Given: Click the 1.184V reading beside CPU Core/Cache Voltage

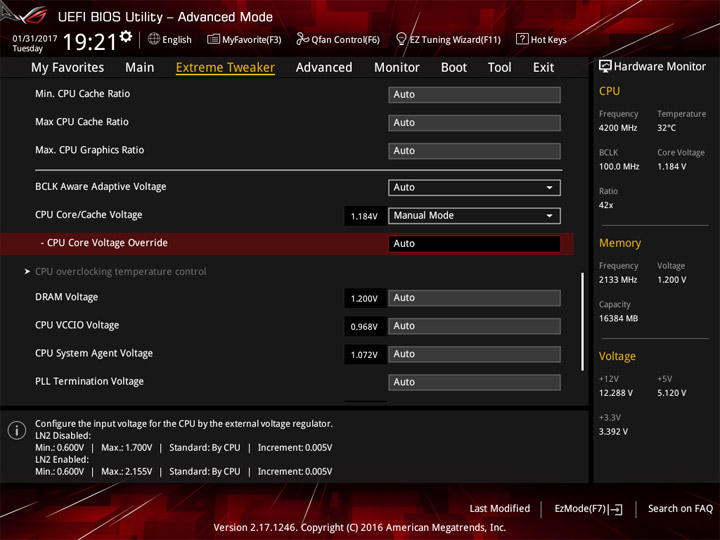Looking at the screenshot, I should pos(364,216).
